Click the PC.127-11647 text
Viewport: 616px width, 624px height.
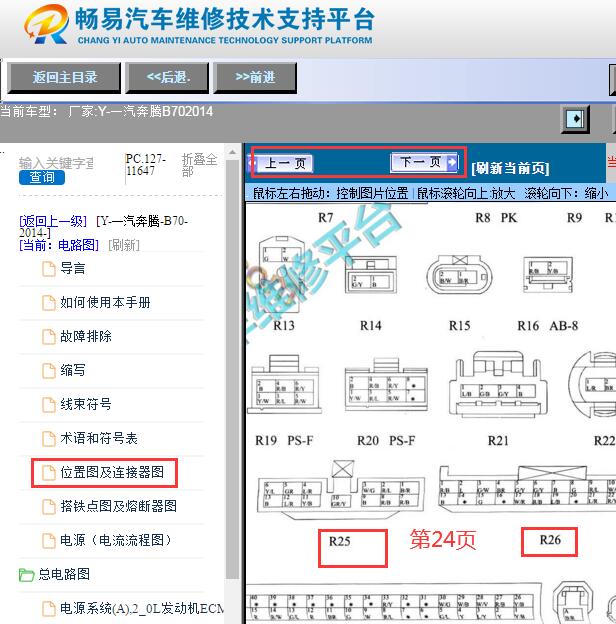tap(145, 165)
